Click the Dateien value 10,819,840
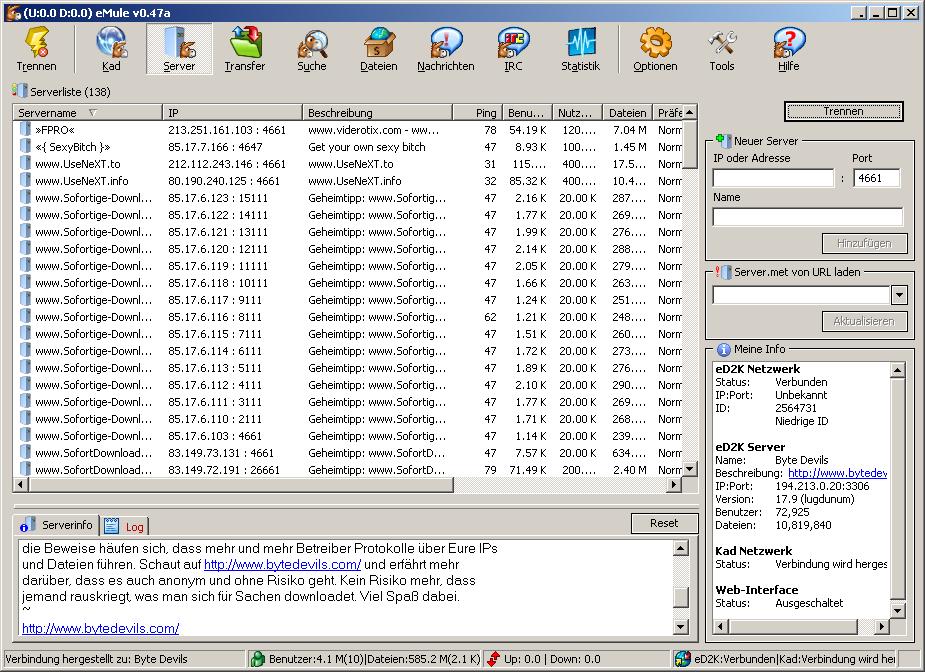This screenshot has height=672, width=925. coord(803,525)
